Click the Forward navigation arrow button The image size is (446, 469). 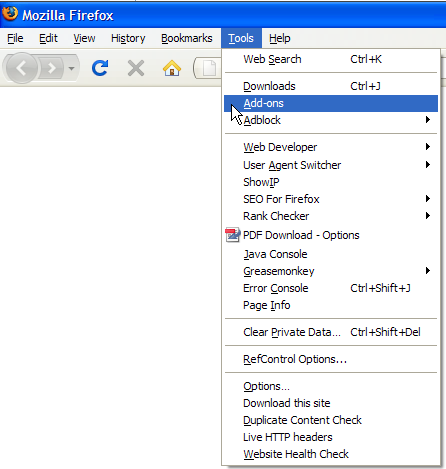point(52,68)
